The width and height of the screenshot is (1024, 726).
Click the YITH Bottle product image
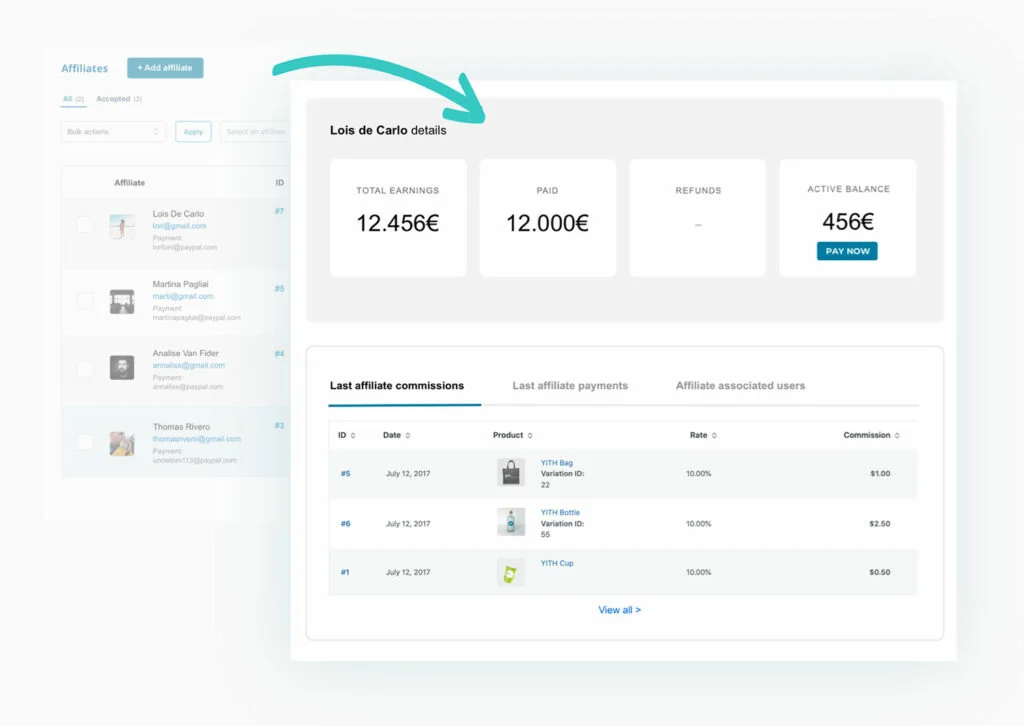tap(510, 522)
